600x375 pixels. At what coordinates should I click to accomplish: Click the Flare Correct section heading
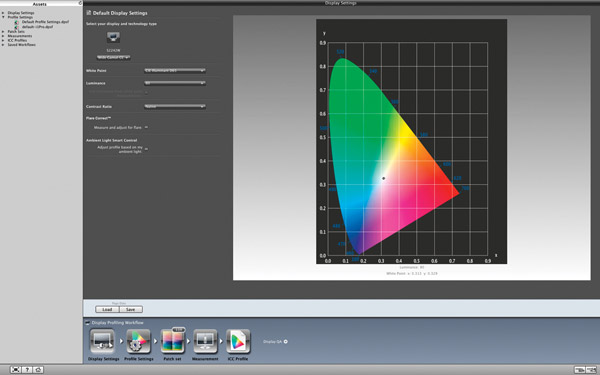[x=98, y=118]
